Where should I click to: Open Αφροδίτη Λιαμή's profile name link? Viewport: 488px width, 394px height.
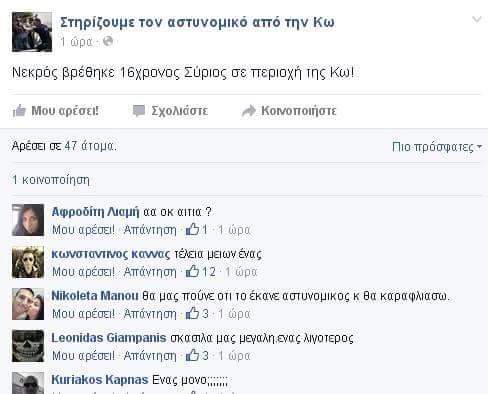pyautogui.click(x=95, y=212)
